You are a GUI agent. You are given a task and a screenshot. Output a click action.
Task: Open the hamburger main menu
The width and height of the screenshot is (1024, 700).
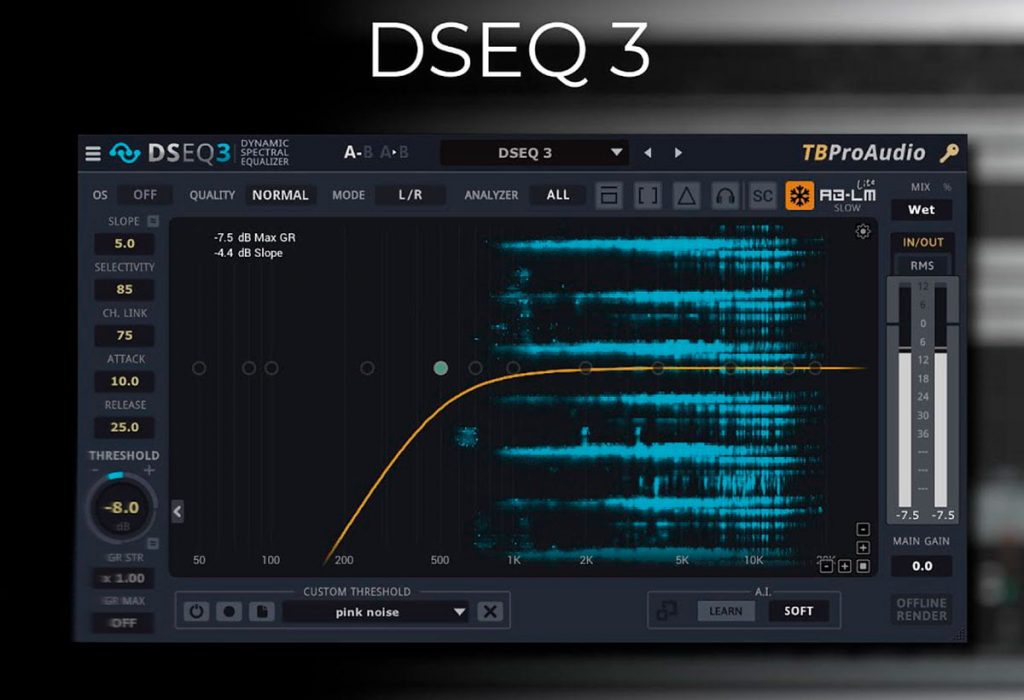click(x=93, y=153)
